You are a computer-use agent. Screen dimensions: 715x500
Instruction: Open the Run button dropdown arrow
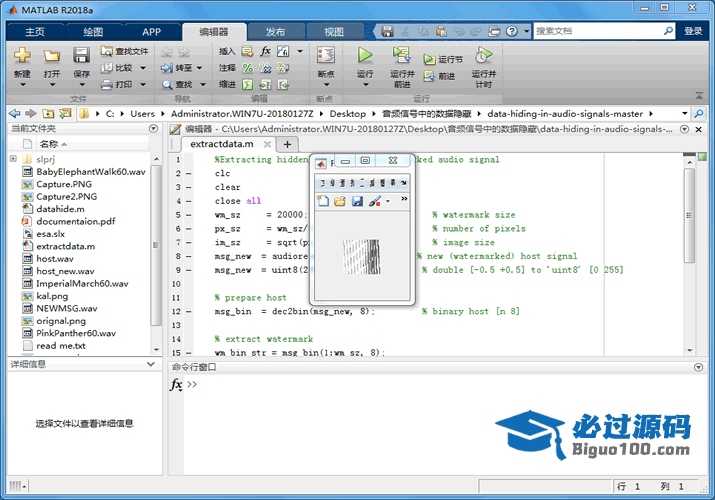pyautogui.click(x=365, y=85)
